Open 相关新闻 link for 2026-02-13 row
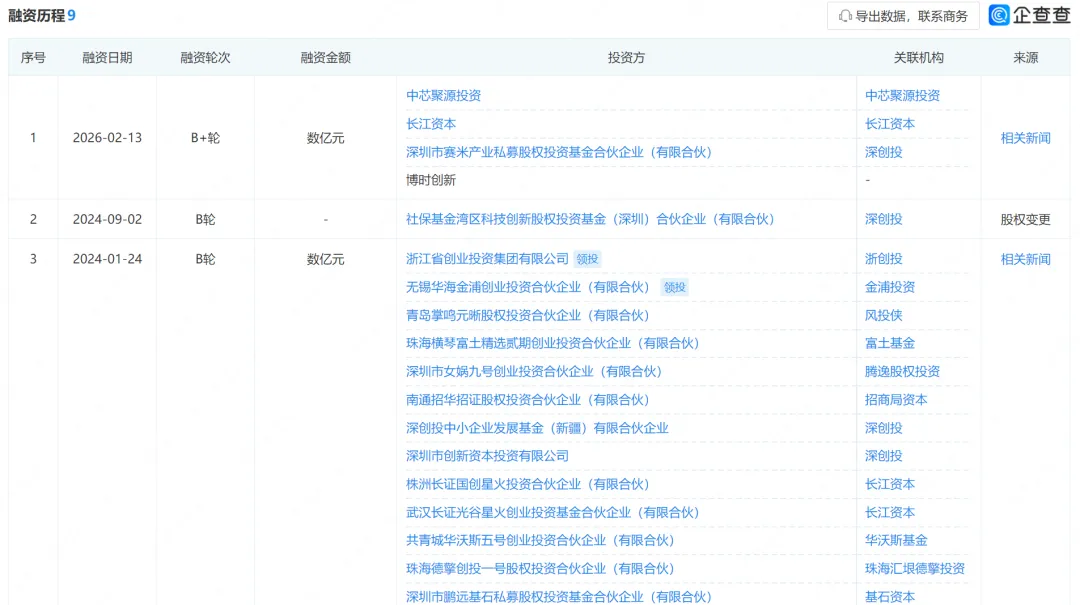 [1025, 138]
